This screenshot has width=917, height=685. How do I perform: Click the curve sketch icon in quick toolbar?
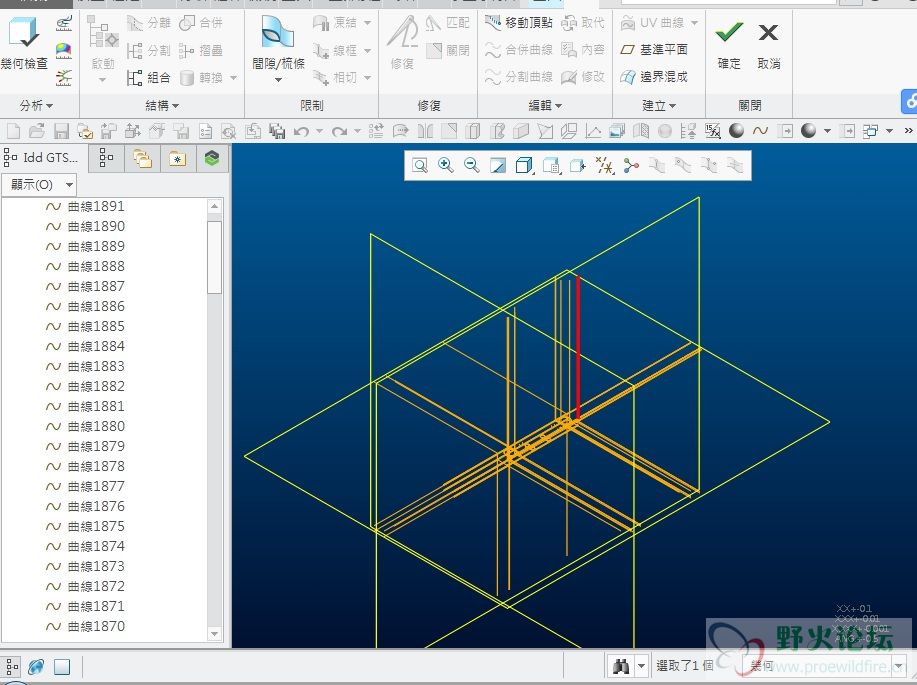click(760, 131)
